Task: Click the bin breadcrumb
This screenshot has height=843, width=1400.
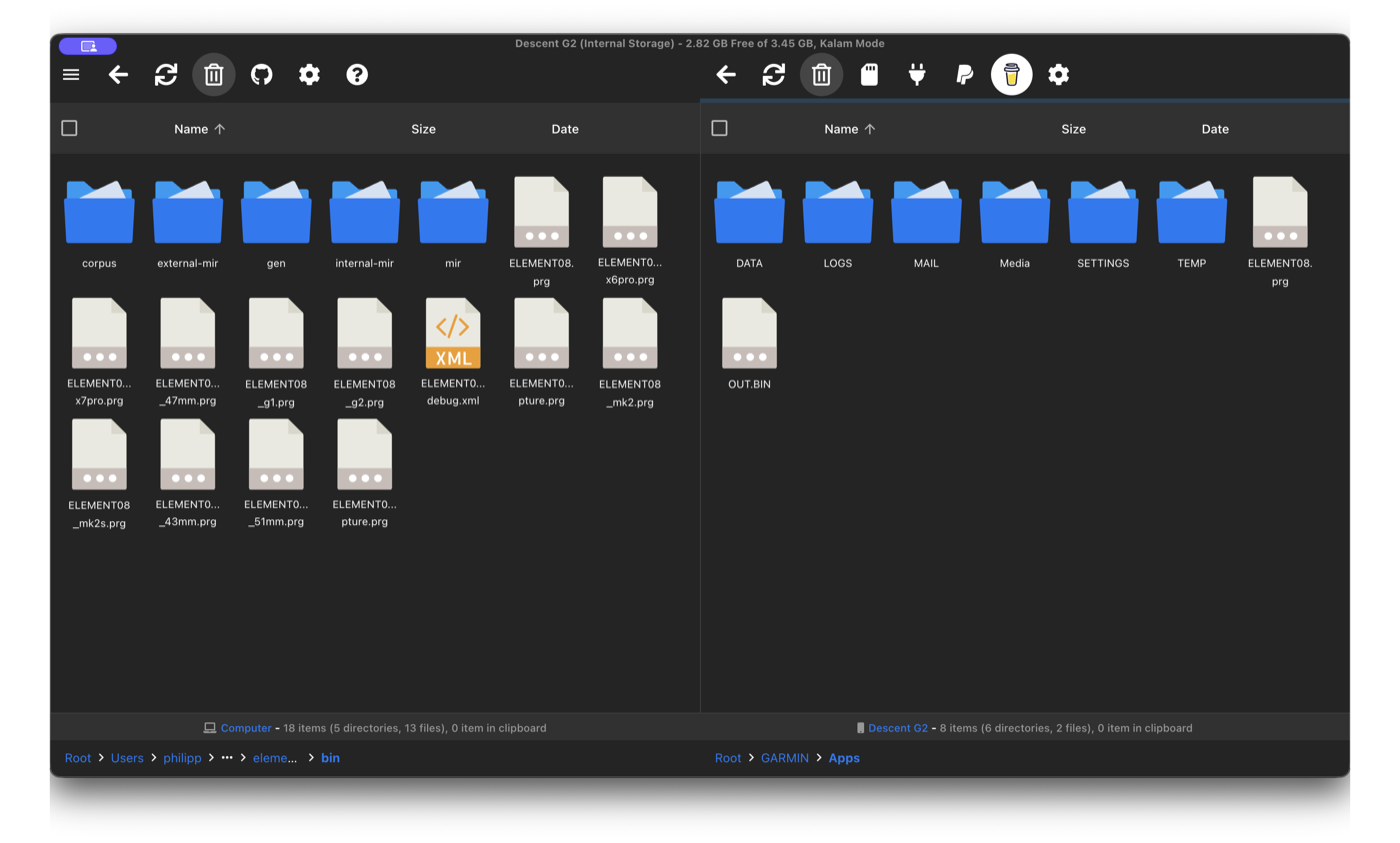Action: [330, 758]
